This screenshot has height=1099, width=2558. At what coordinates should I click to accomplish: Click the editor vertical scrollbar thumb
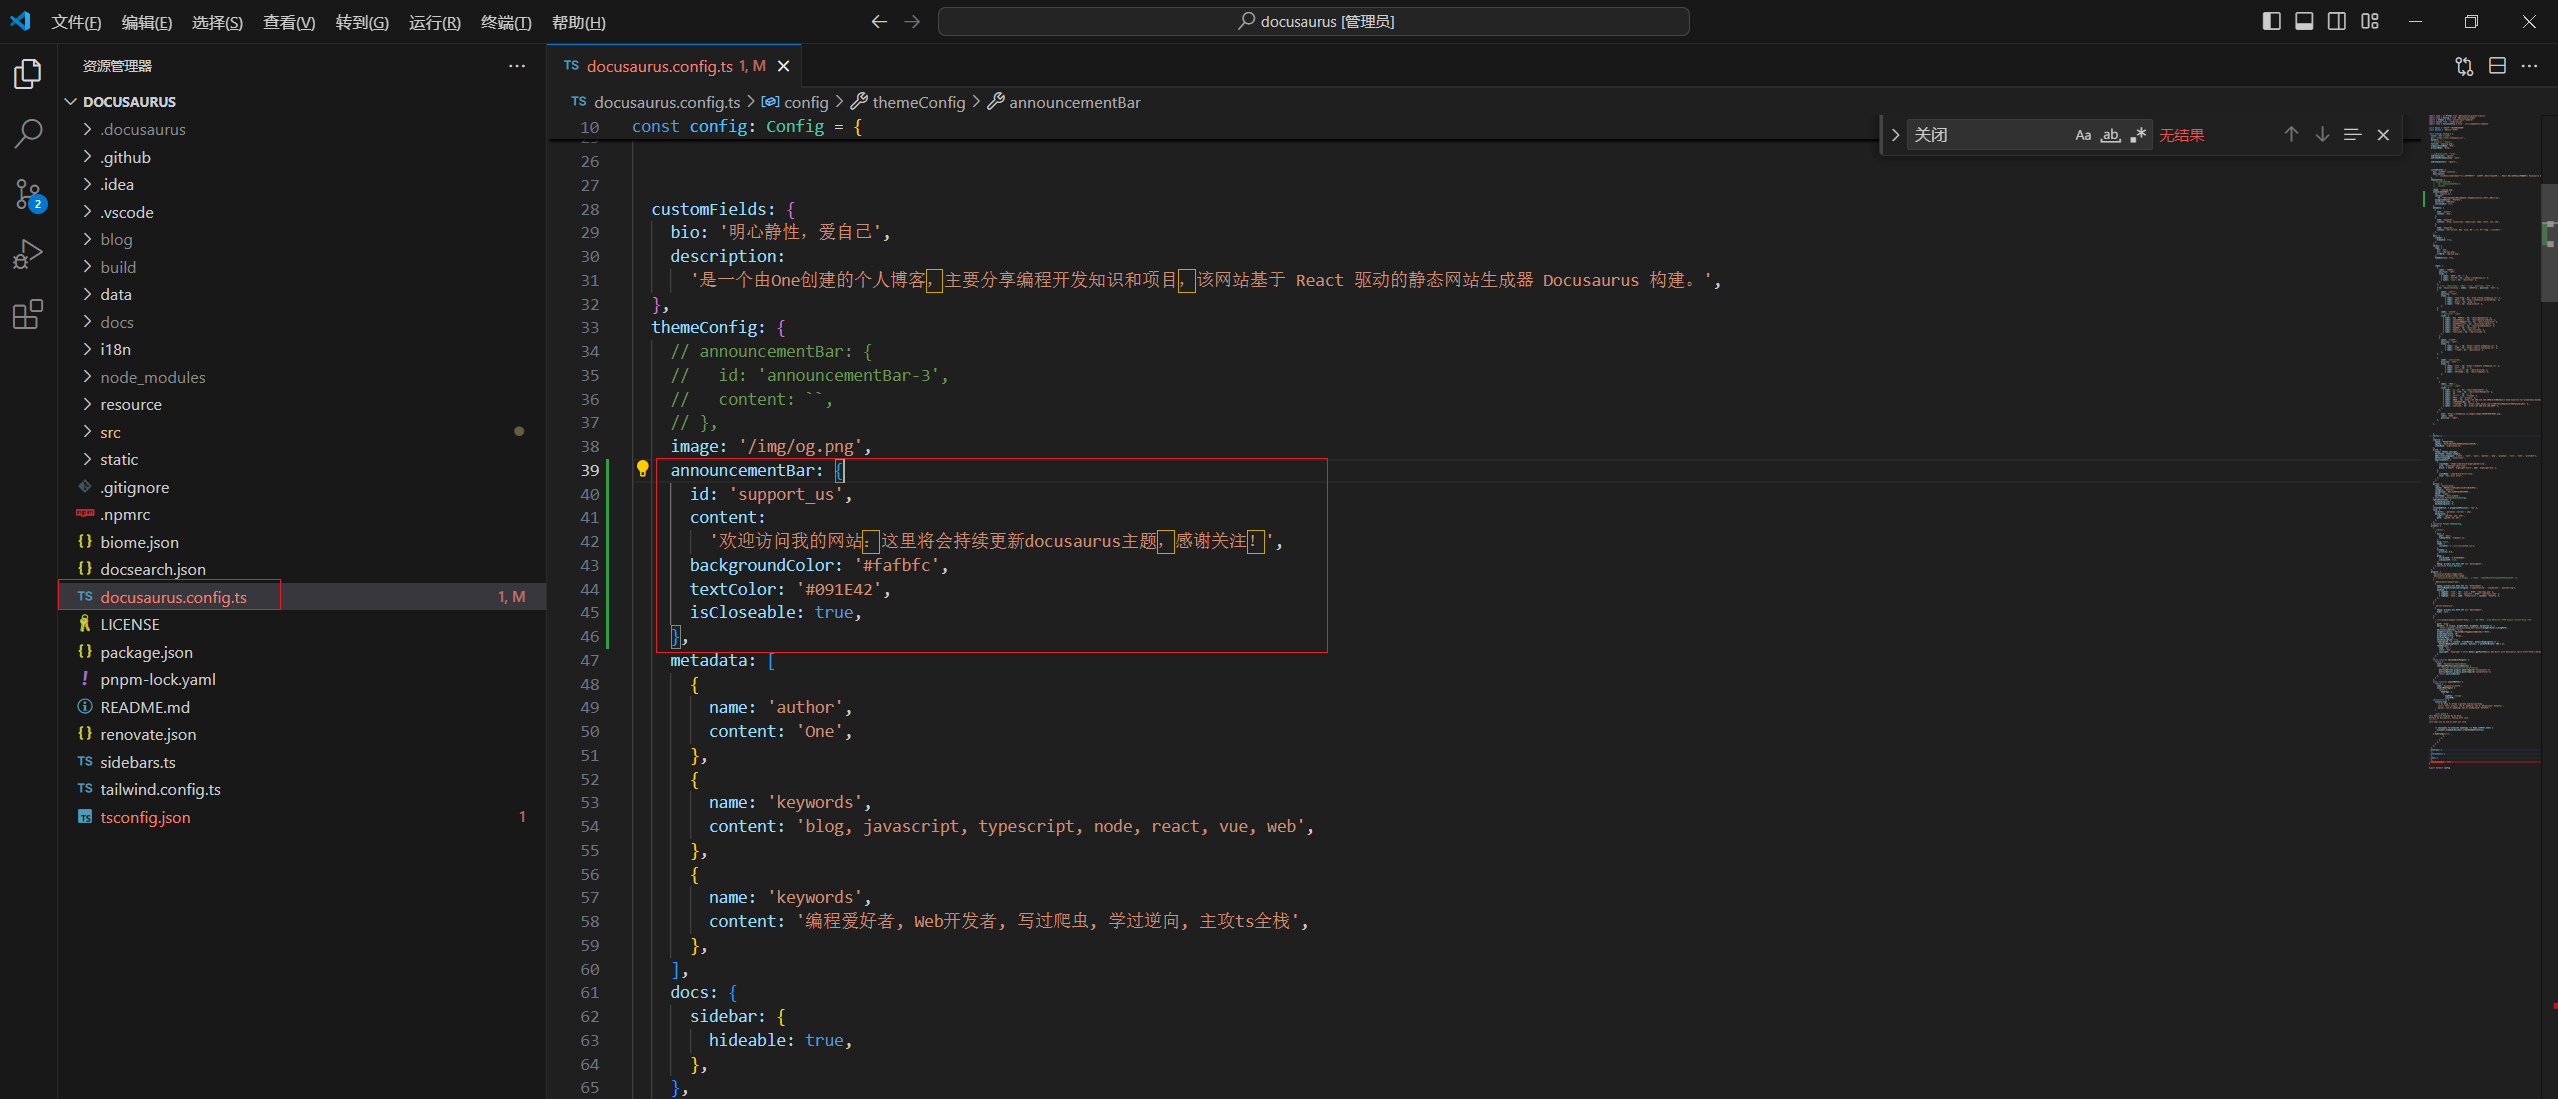click(x=2549, y=242)
